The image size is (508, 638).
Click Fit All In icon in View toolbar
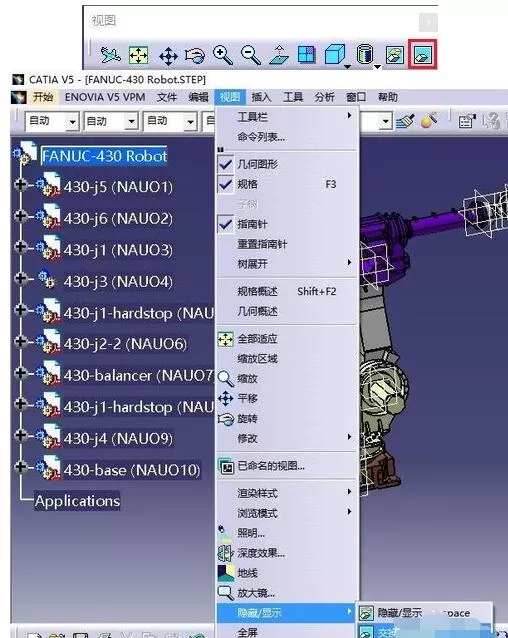(x=138, y=55)
